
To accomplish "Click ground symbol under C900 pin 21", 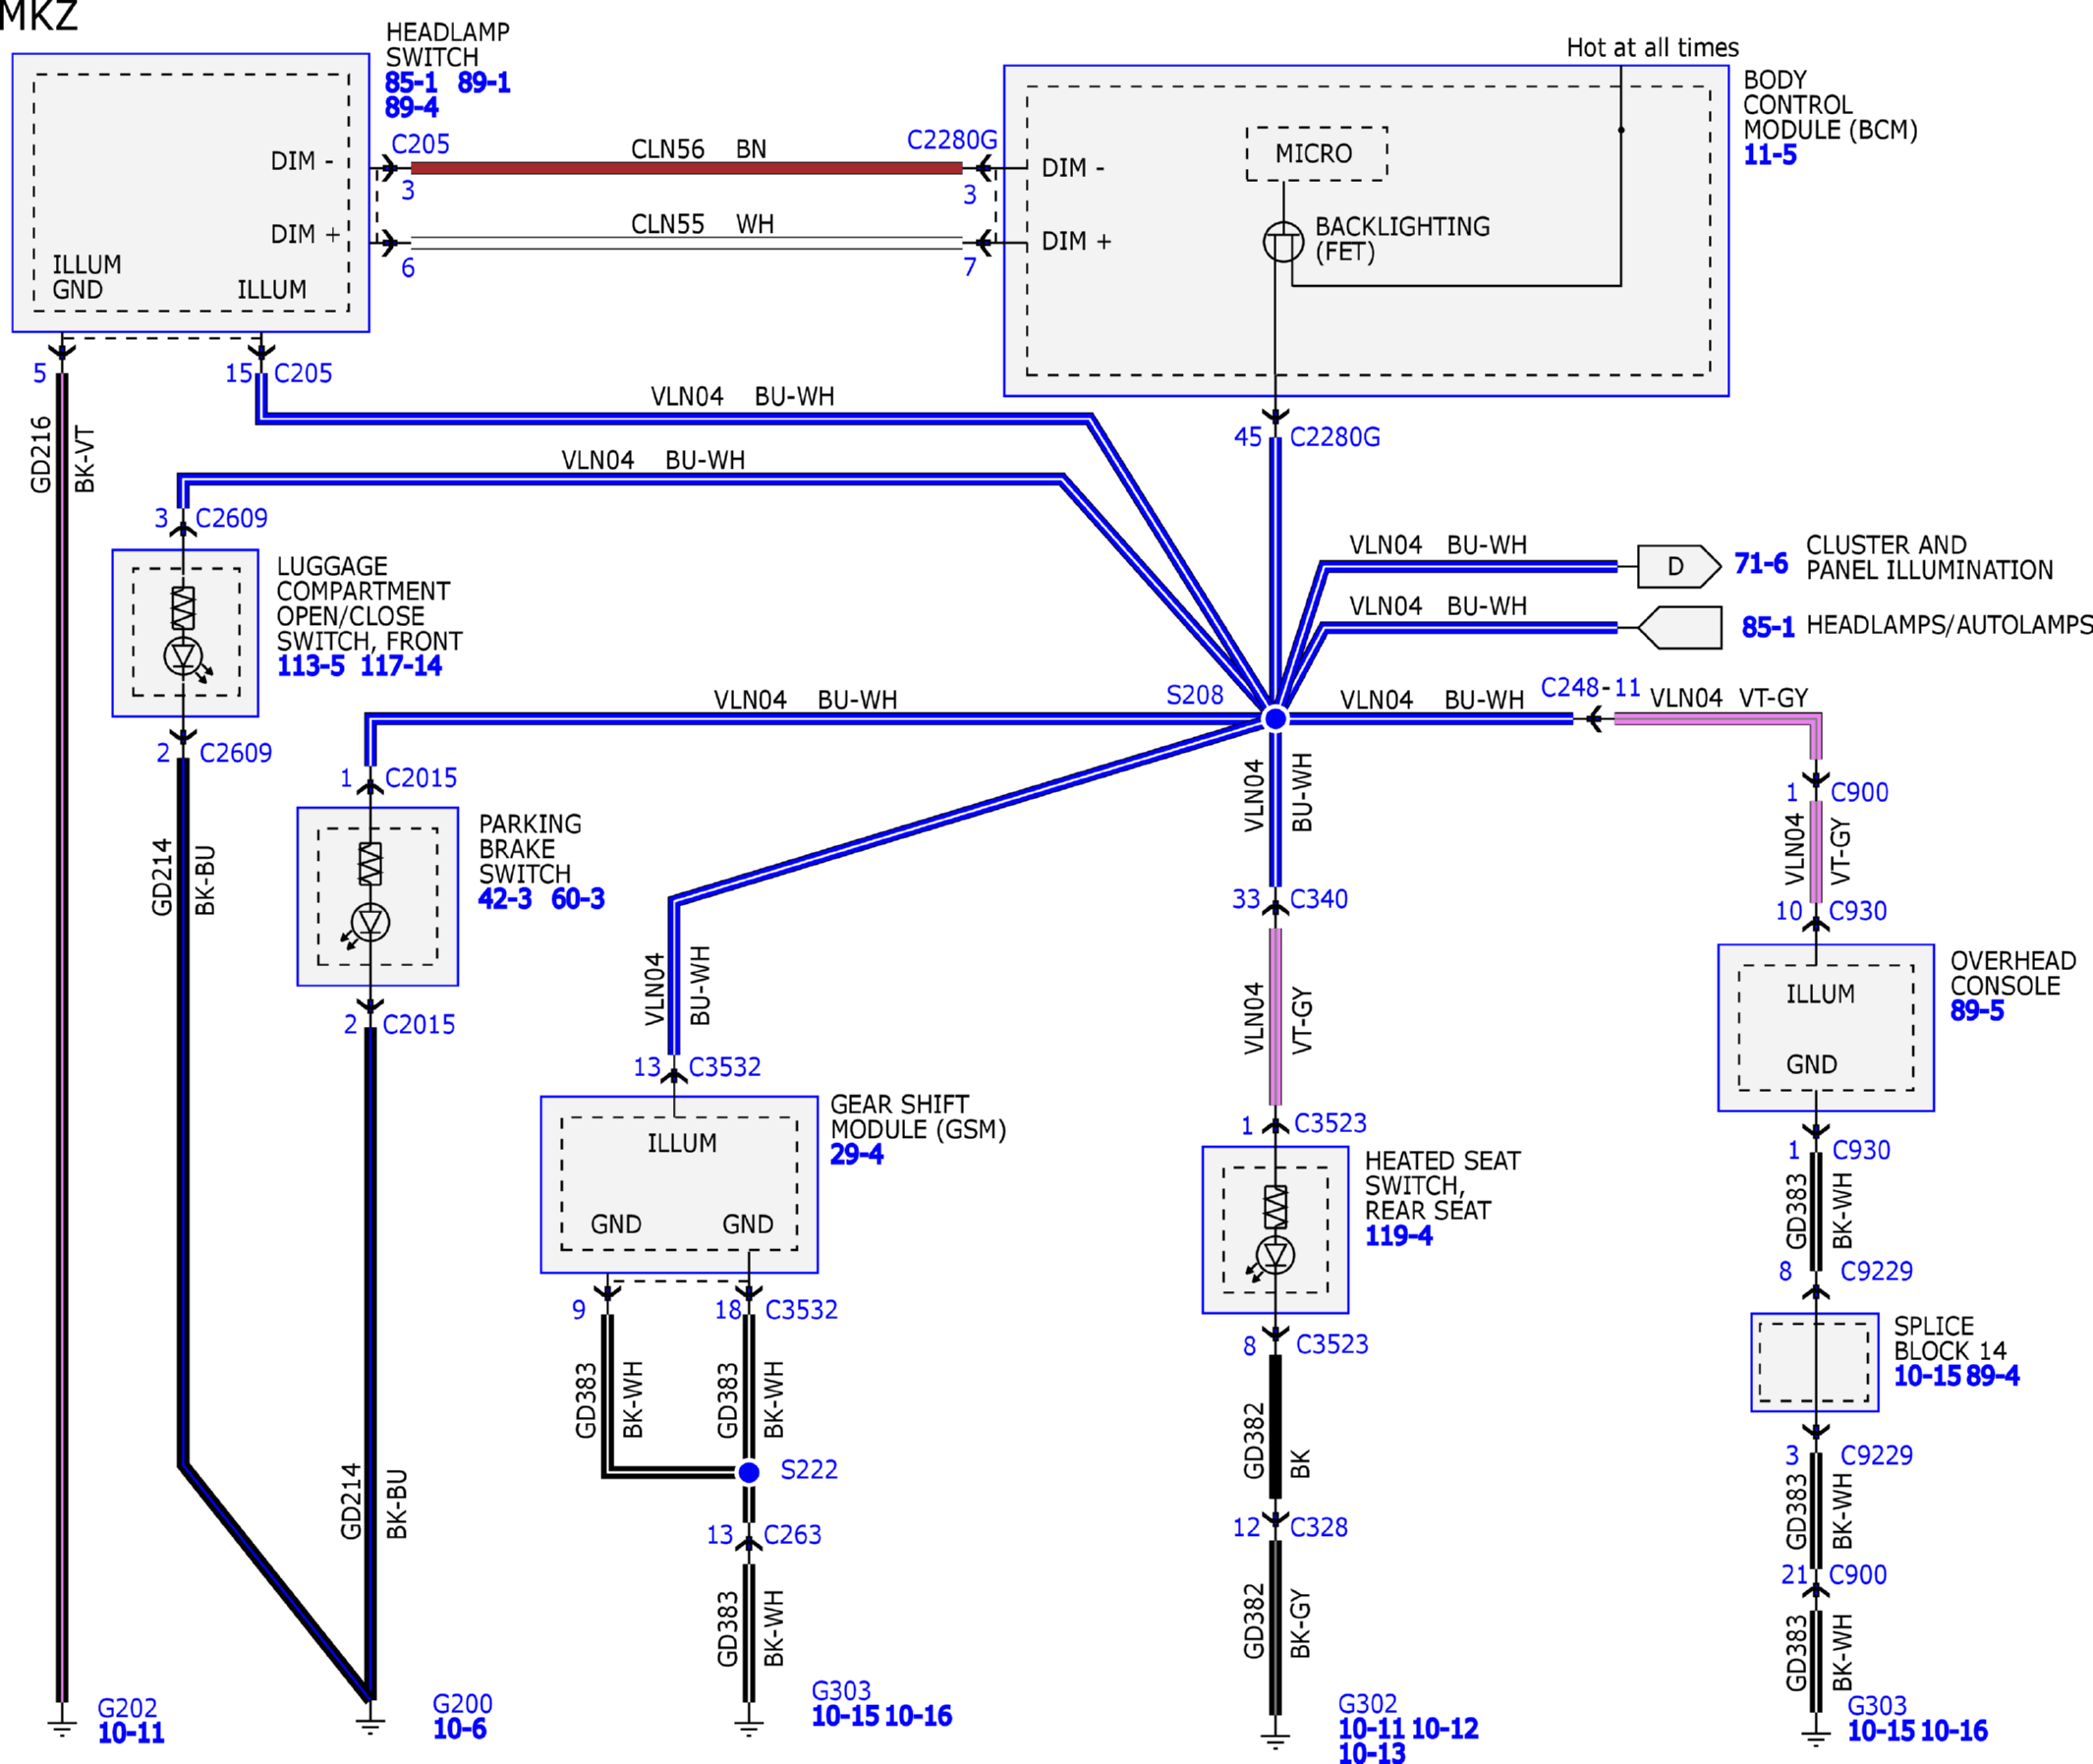I will pos(1816,1738).
